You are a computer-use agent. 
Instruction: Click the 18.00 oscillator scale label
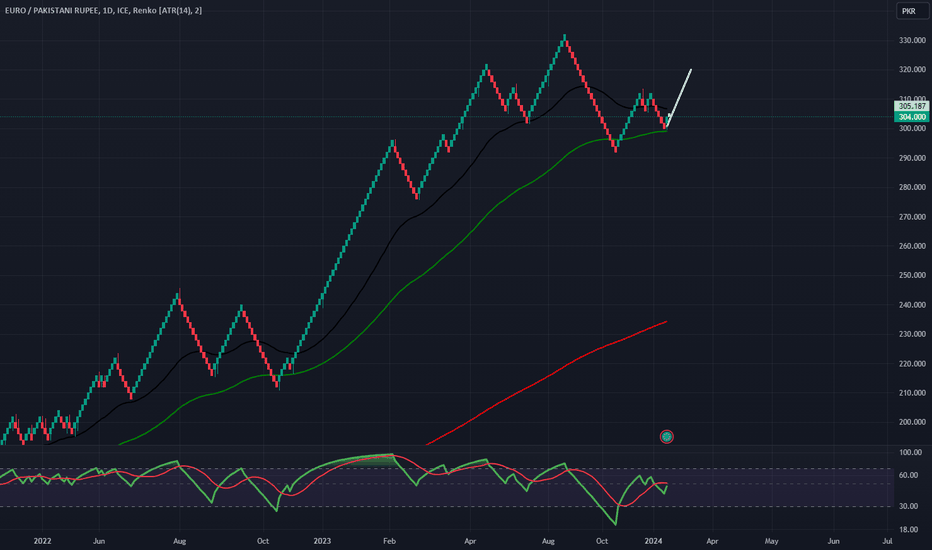coord(910,530)
